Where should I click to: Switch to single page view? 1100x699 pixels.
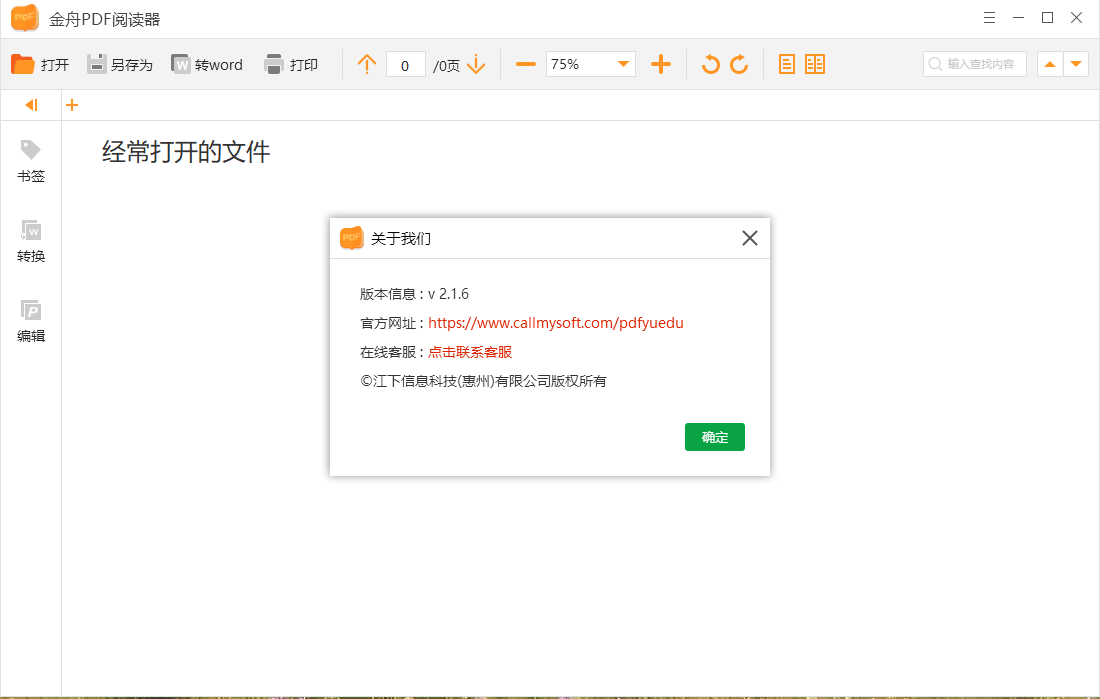point(787,65)
